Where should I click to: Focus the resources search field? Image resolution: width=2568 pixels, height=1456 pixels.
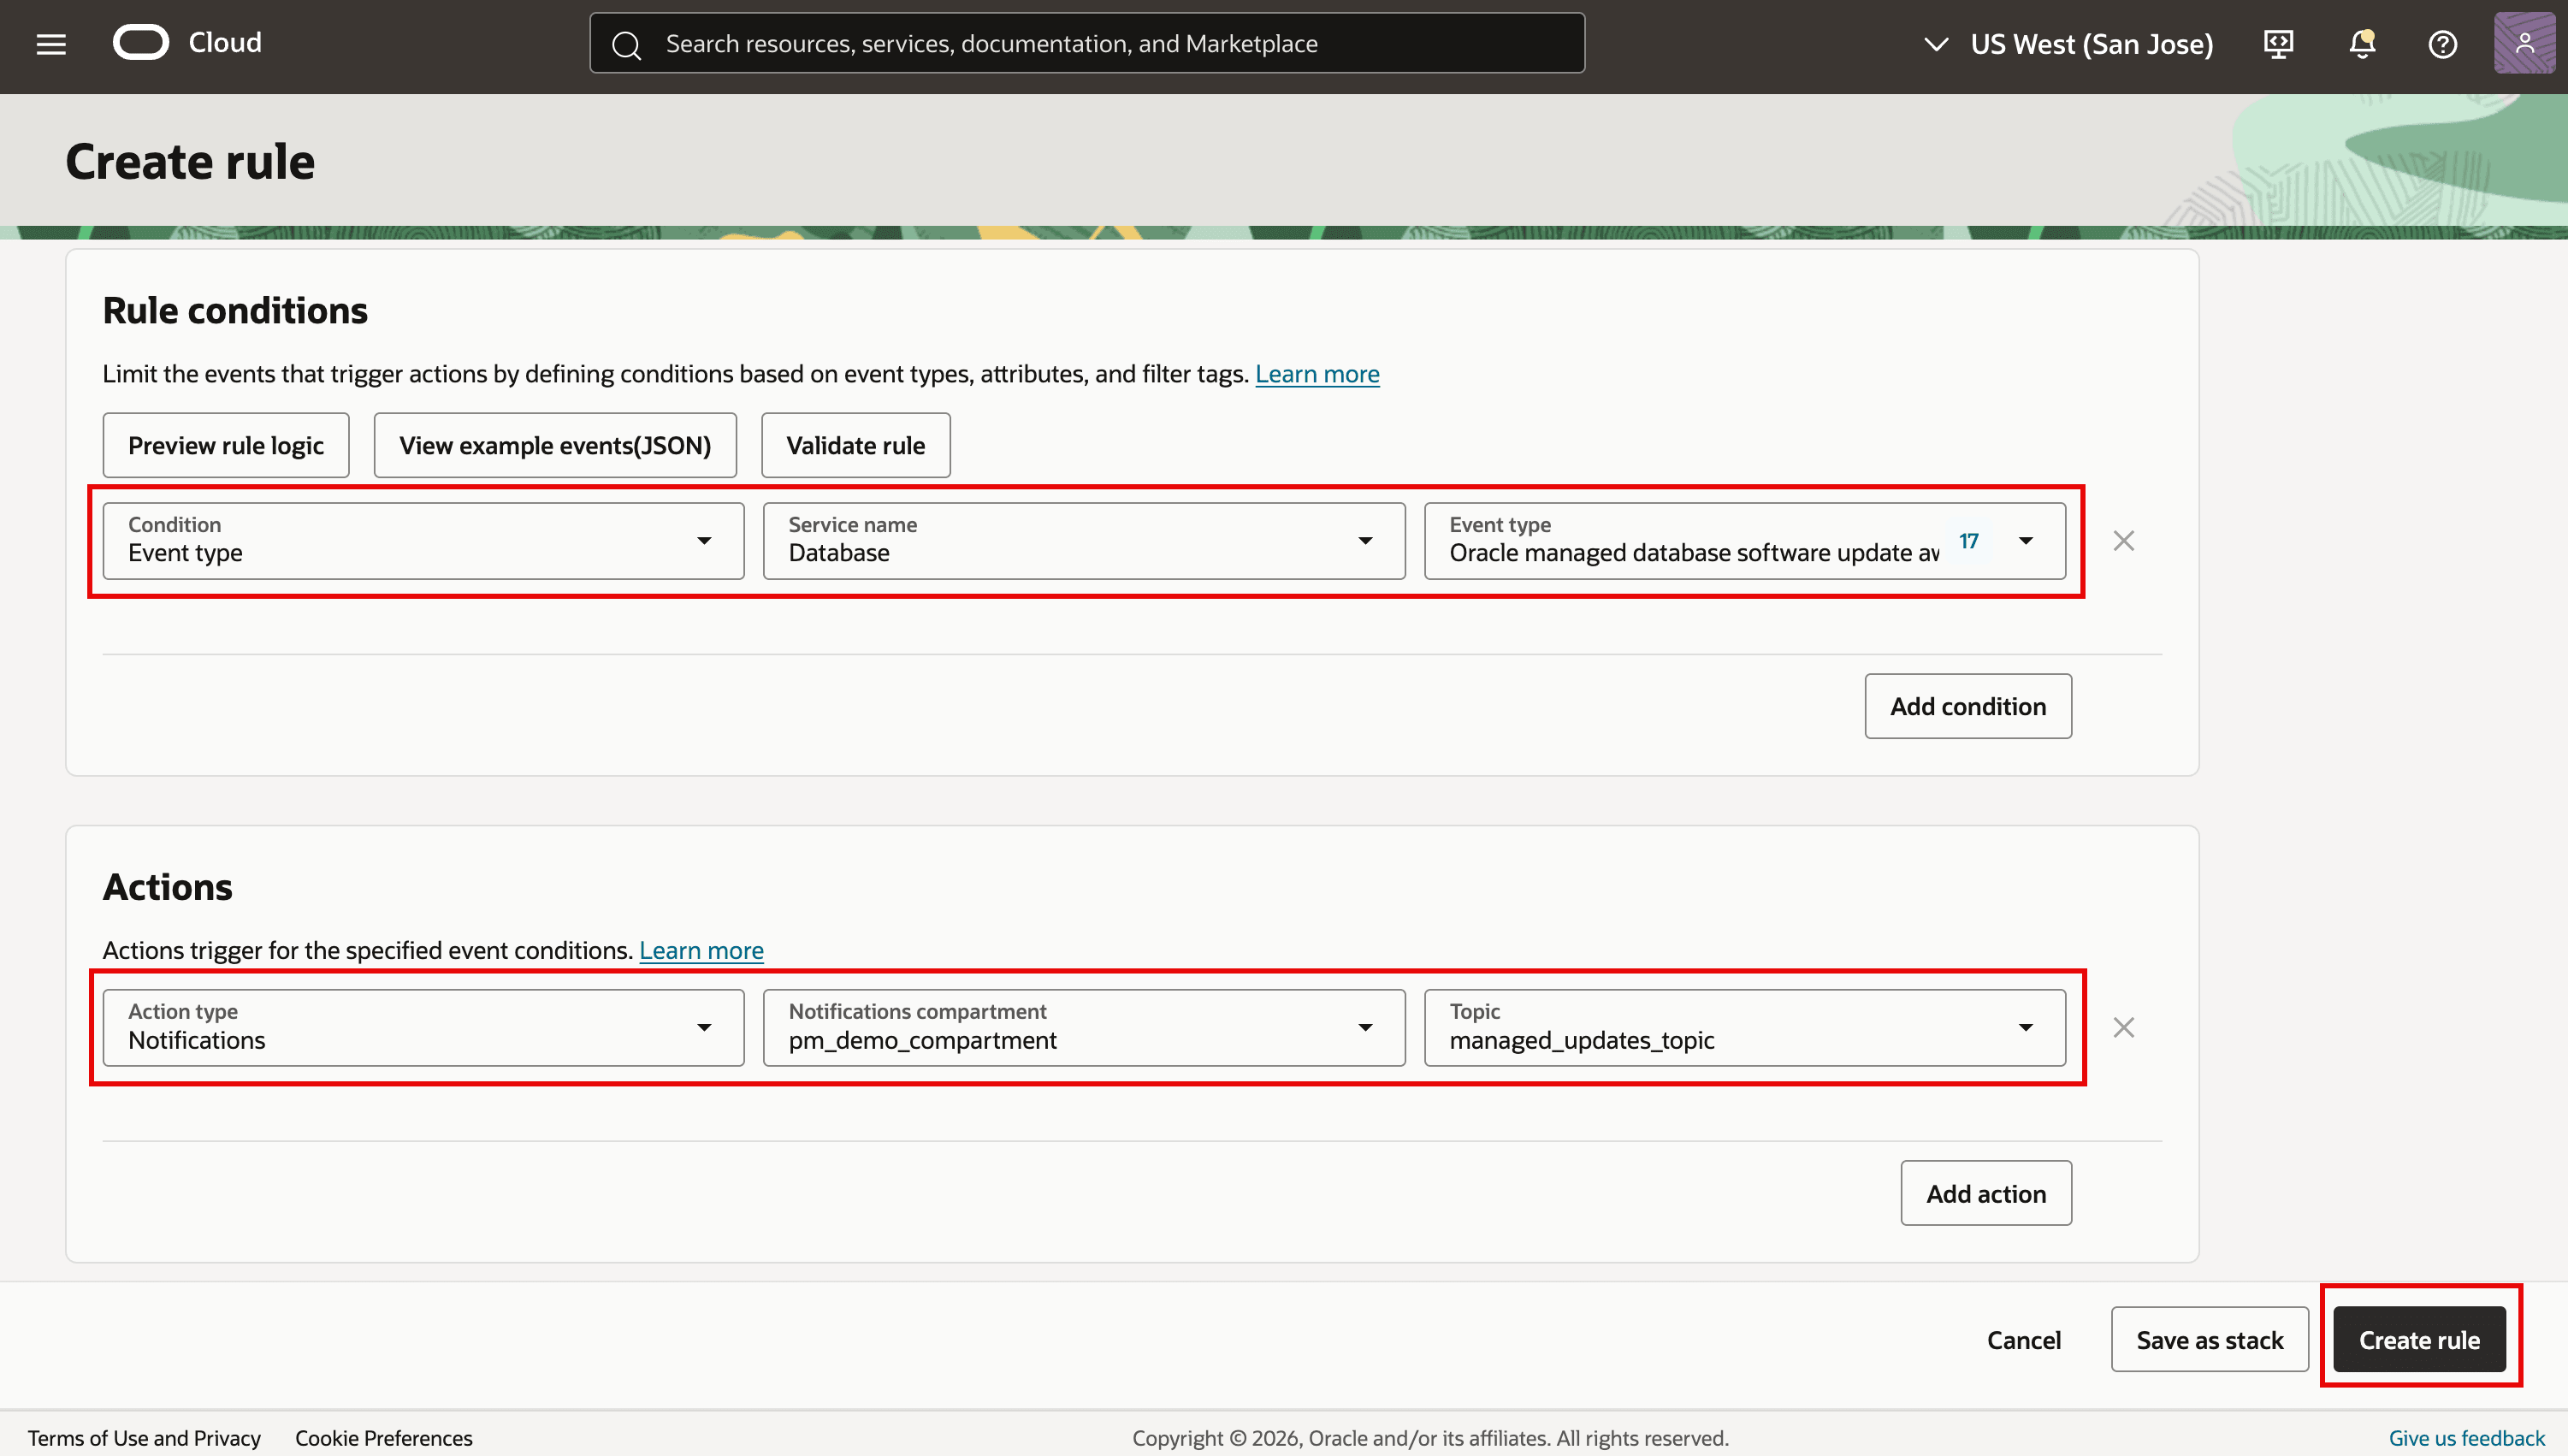[1087, 43]
